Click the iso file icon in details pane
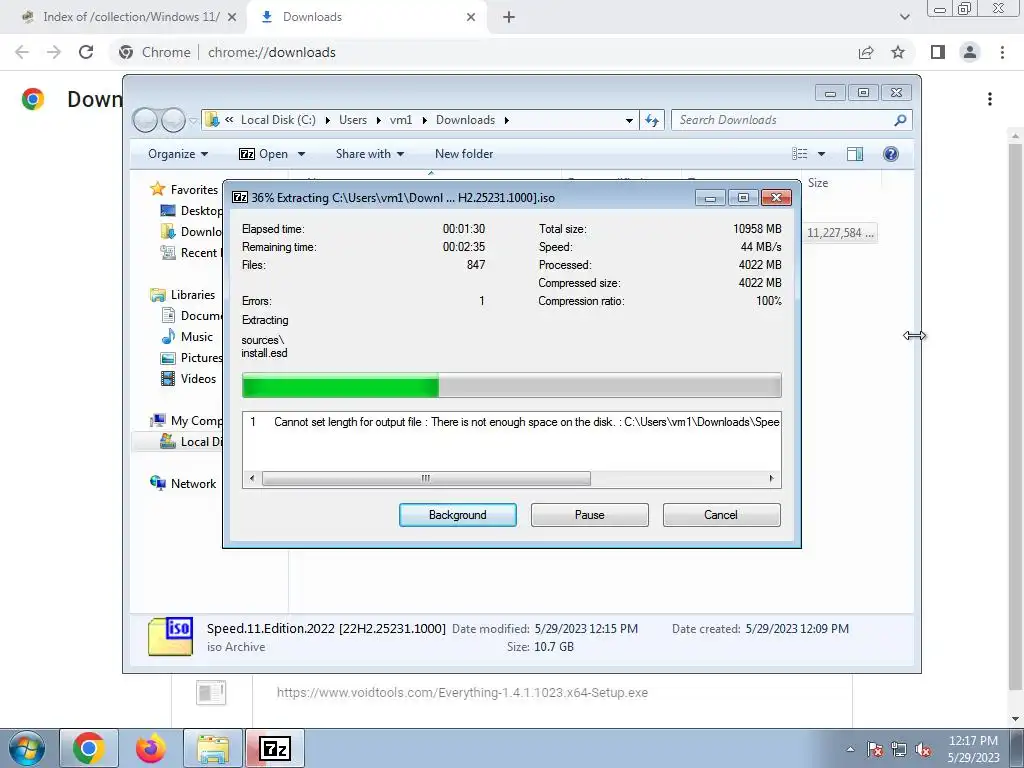The image size is (1024, 768). pyautogui.click(x=170, y=636)
